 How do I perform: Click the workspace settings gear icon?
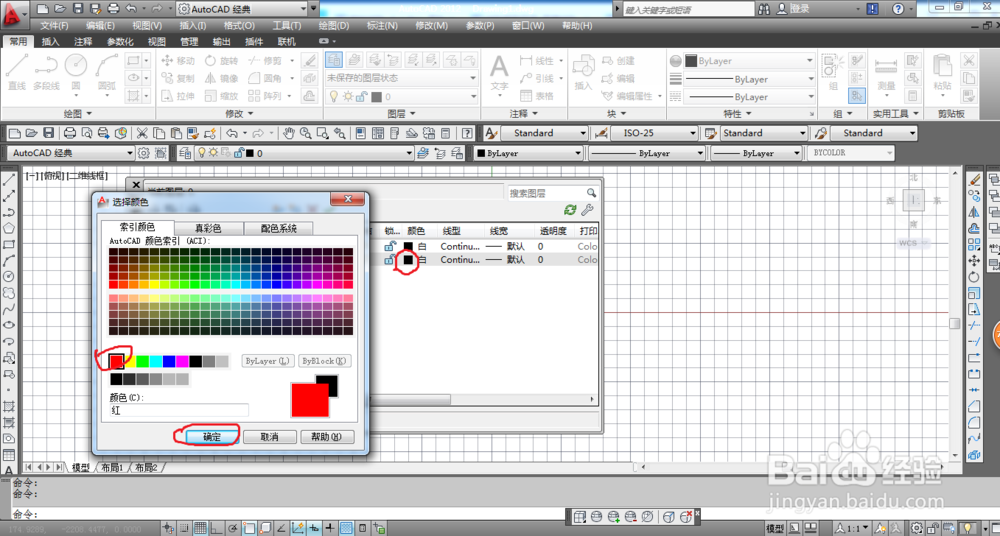tap(143, 153)
